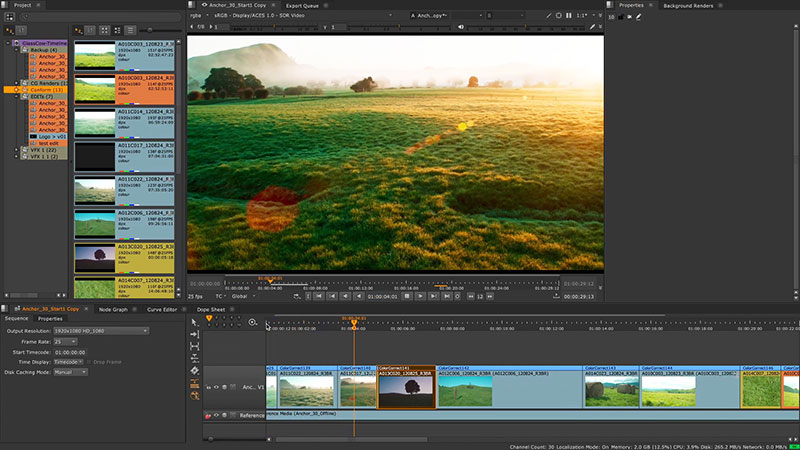
Task: Click the project layout icon beside search field
Action: pos(9,17)
